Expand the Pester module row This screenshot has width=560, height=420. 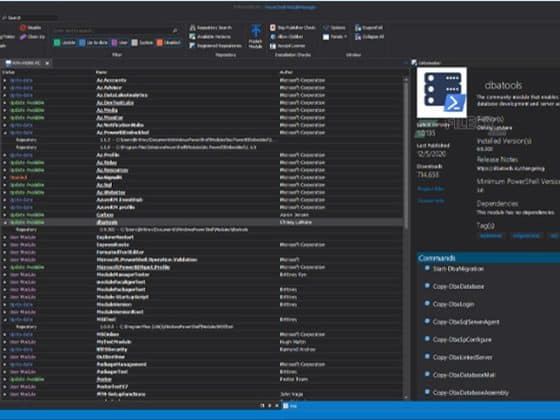pos(5,379)
